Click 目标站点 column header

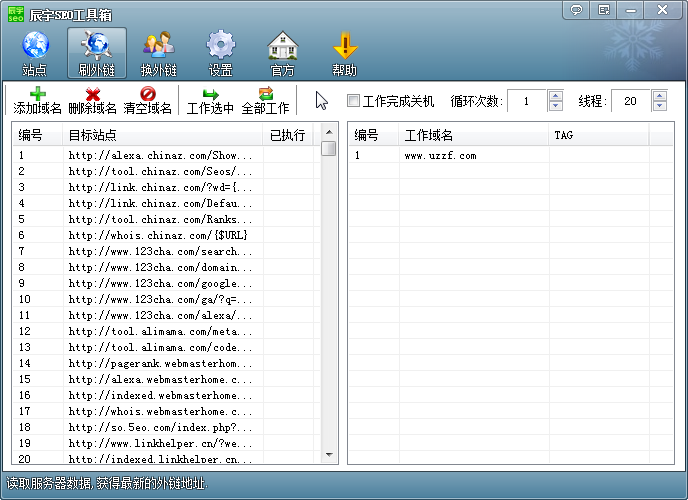point(163,135)
